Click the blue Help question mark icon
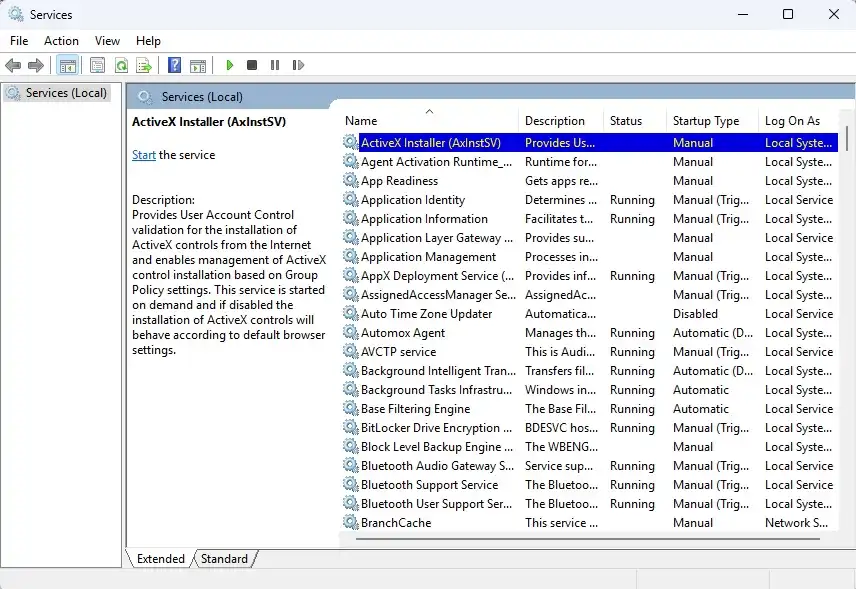 (x=174, y=65)
